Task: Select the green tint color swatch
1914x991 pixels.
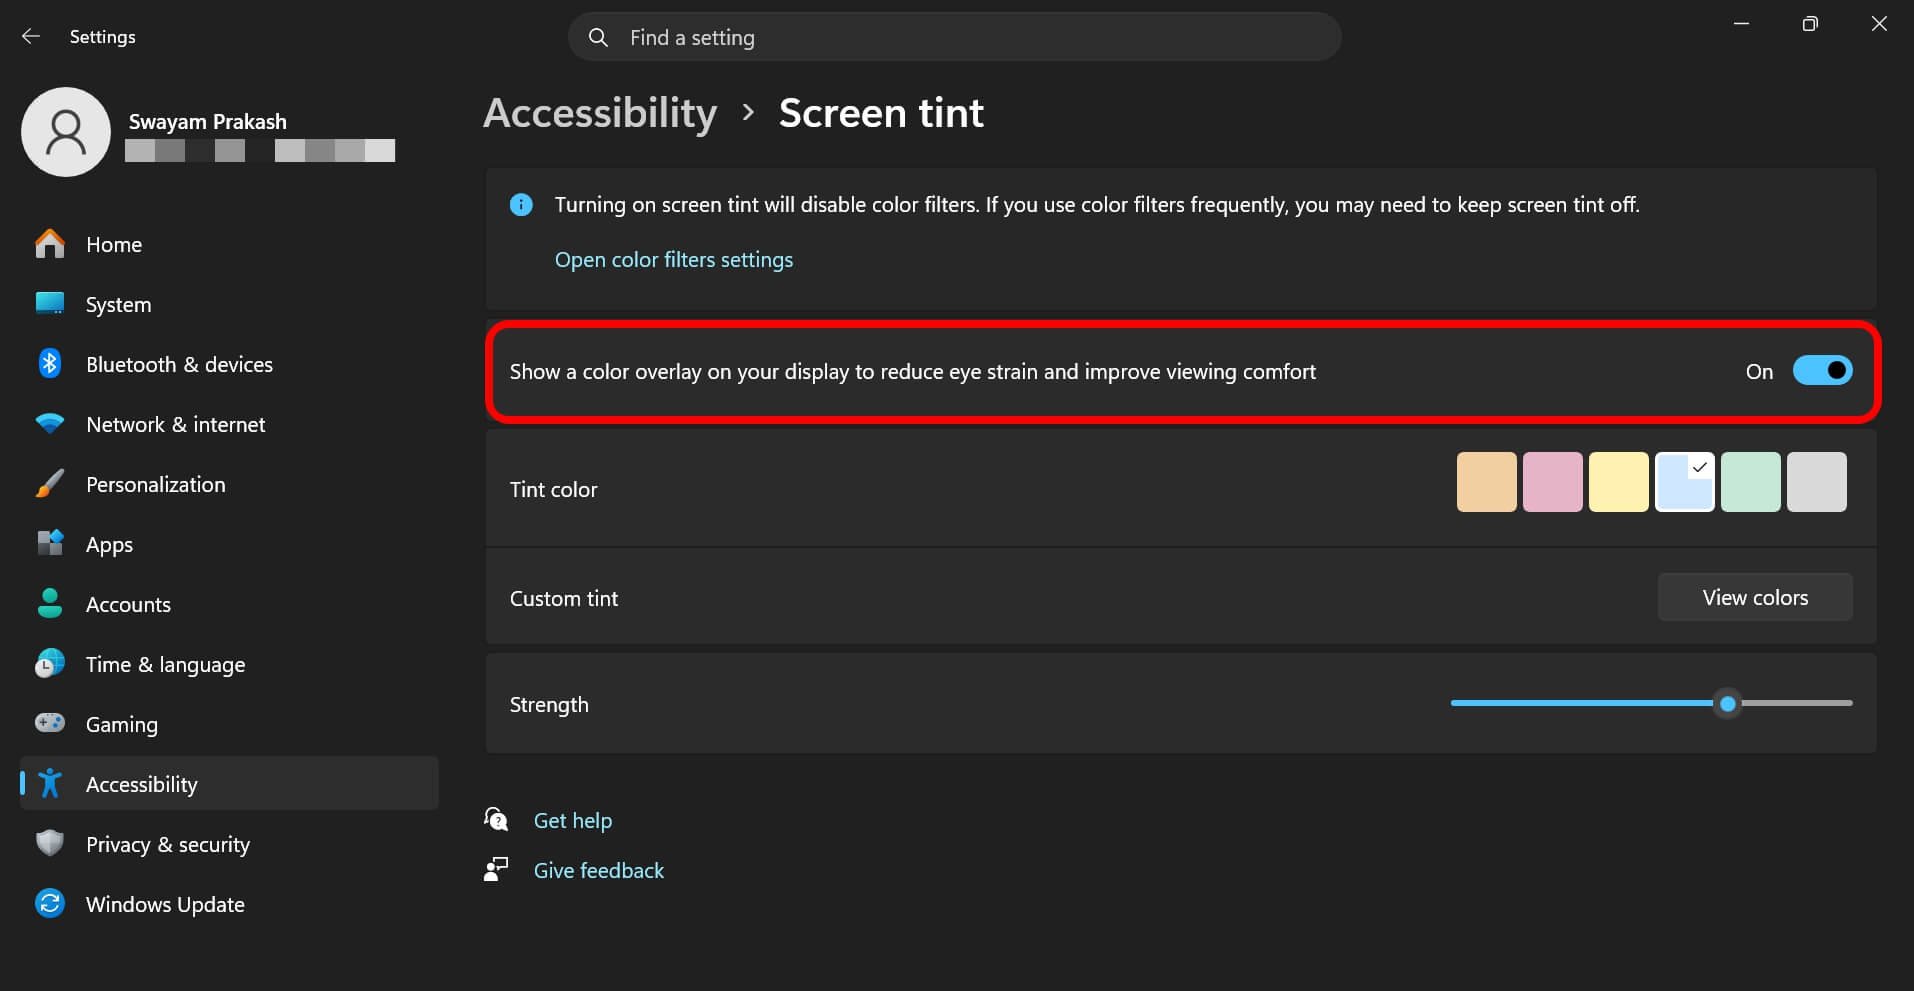Action: tap(1750, 482)
